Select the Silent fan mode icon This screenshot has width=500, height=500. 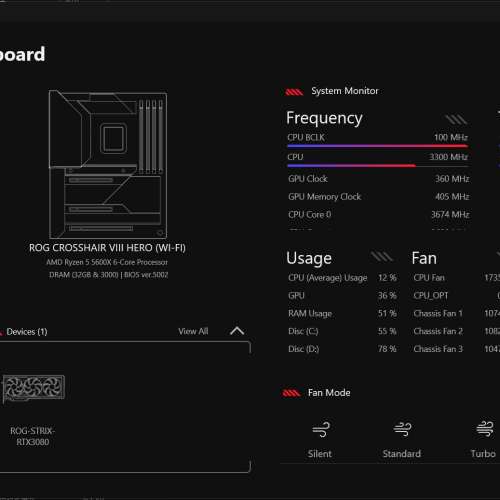(x=321, y=429)
